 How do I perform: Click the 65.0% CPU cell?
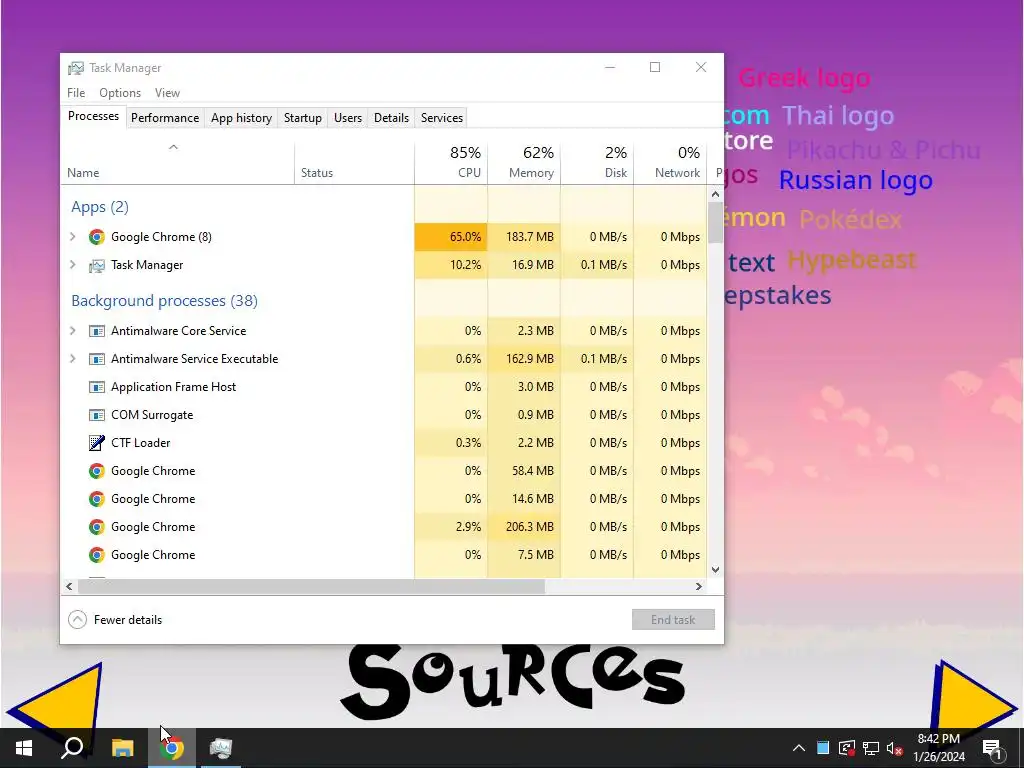(451, 237)
